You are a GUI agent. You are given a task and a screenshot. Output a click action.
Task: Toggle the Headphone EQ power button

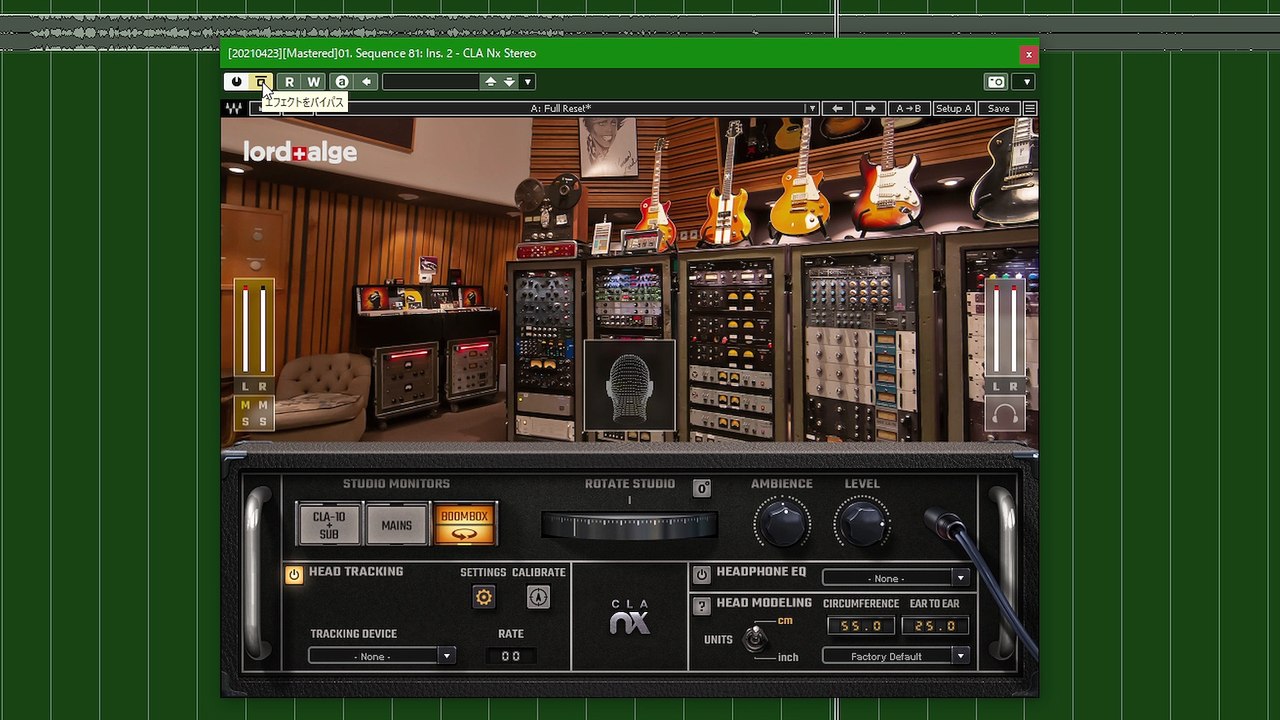tap(702, 574)
